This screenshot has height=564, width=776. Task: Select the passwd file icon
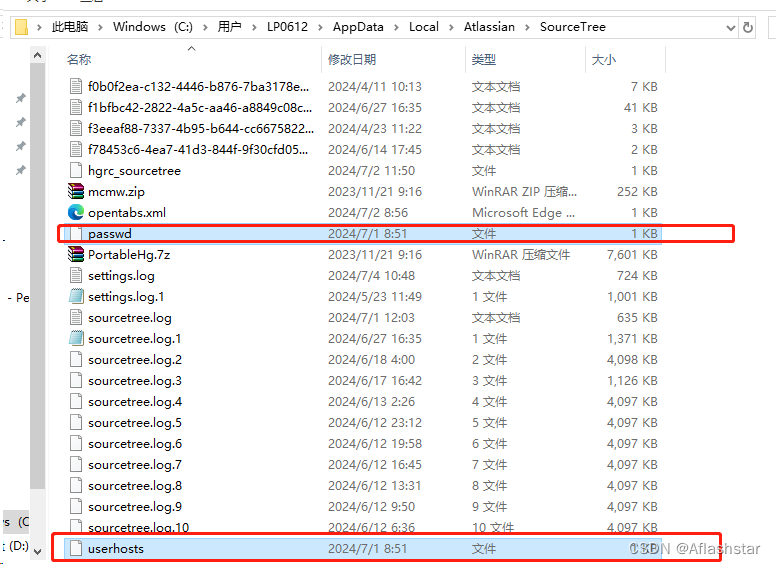76,234
